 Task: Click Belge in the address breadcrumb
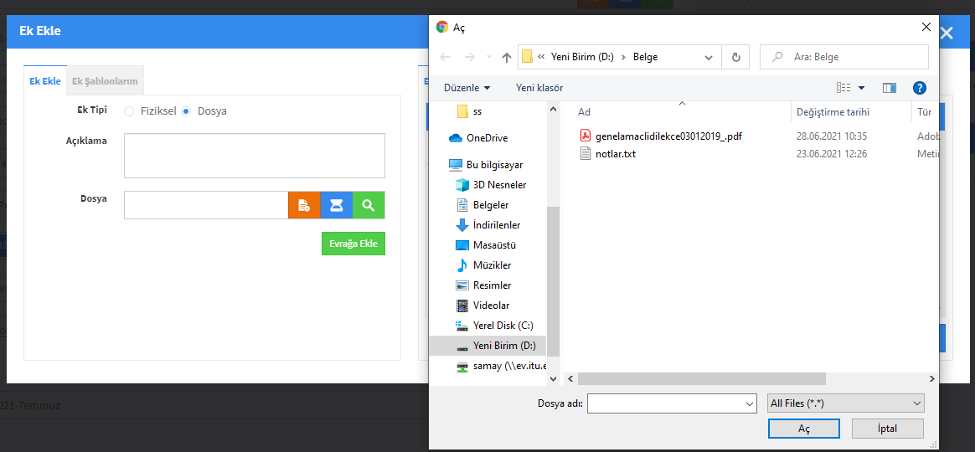coord(645,57)
